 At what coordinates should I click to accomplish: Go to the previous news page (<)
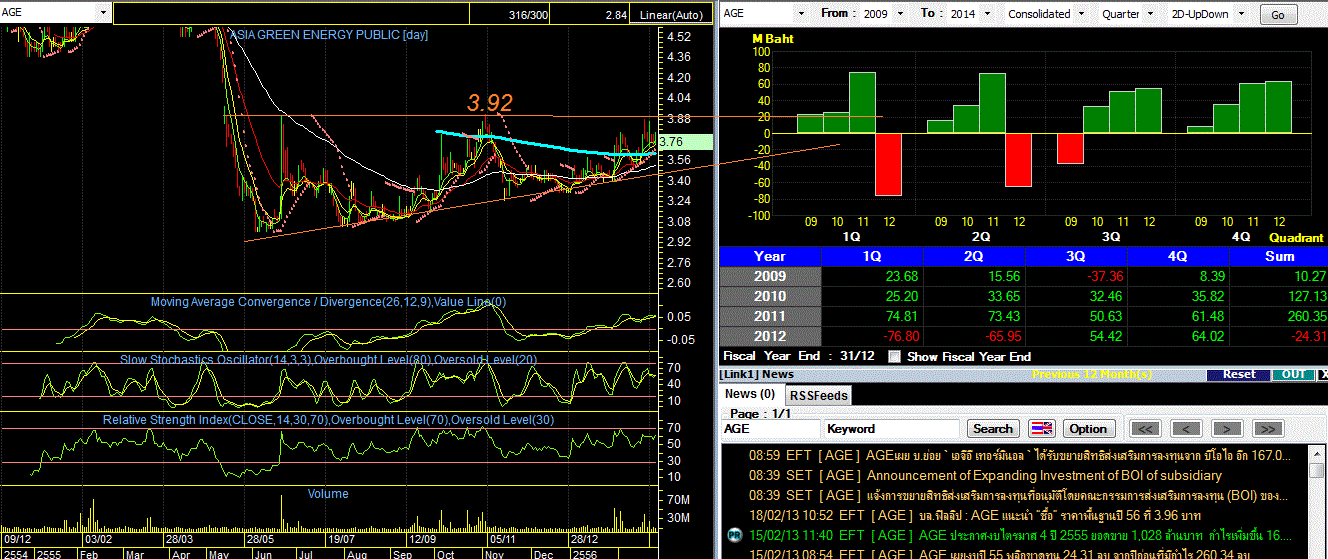[1186, 428]
